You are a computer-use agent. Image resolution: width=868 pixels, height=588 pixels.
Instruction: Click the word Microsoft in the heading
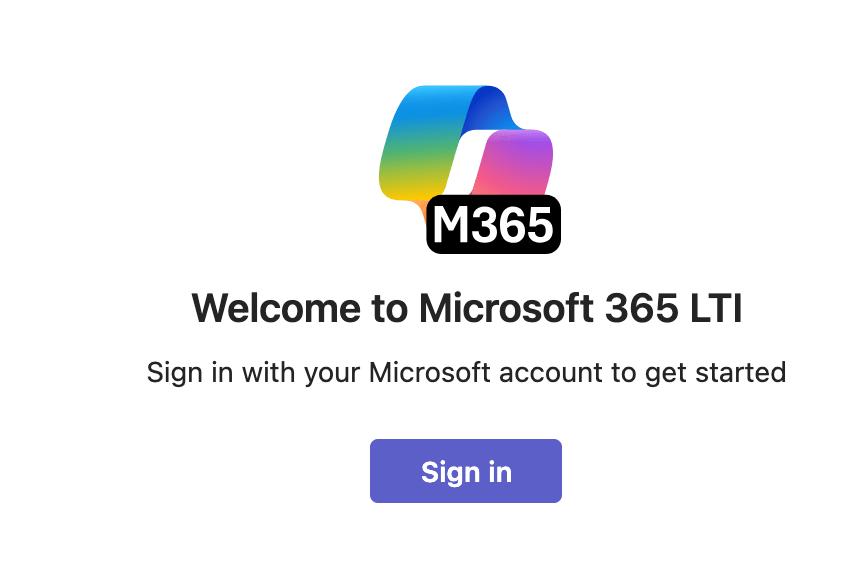coord(507,308)
